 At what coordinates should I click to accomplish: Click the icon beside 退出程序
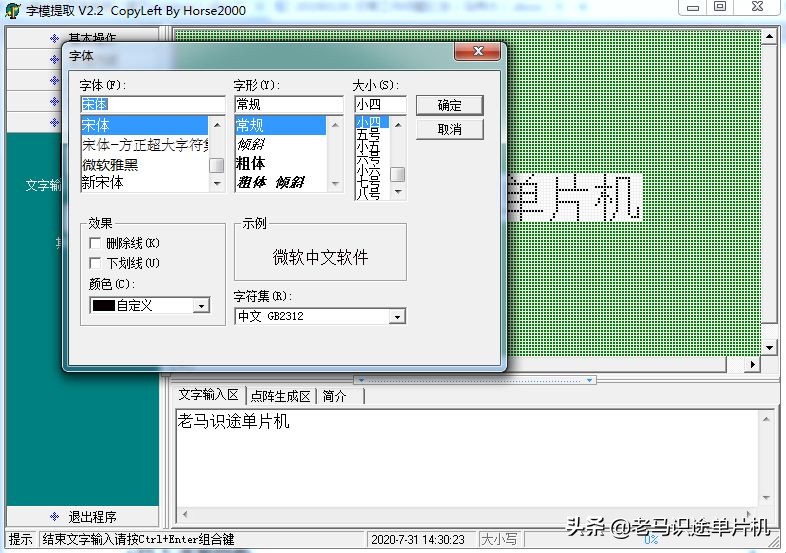55,516
